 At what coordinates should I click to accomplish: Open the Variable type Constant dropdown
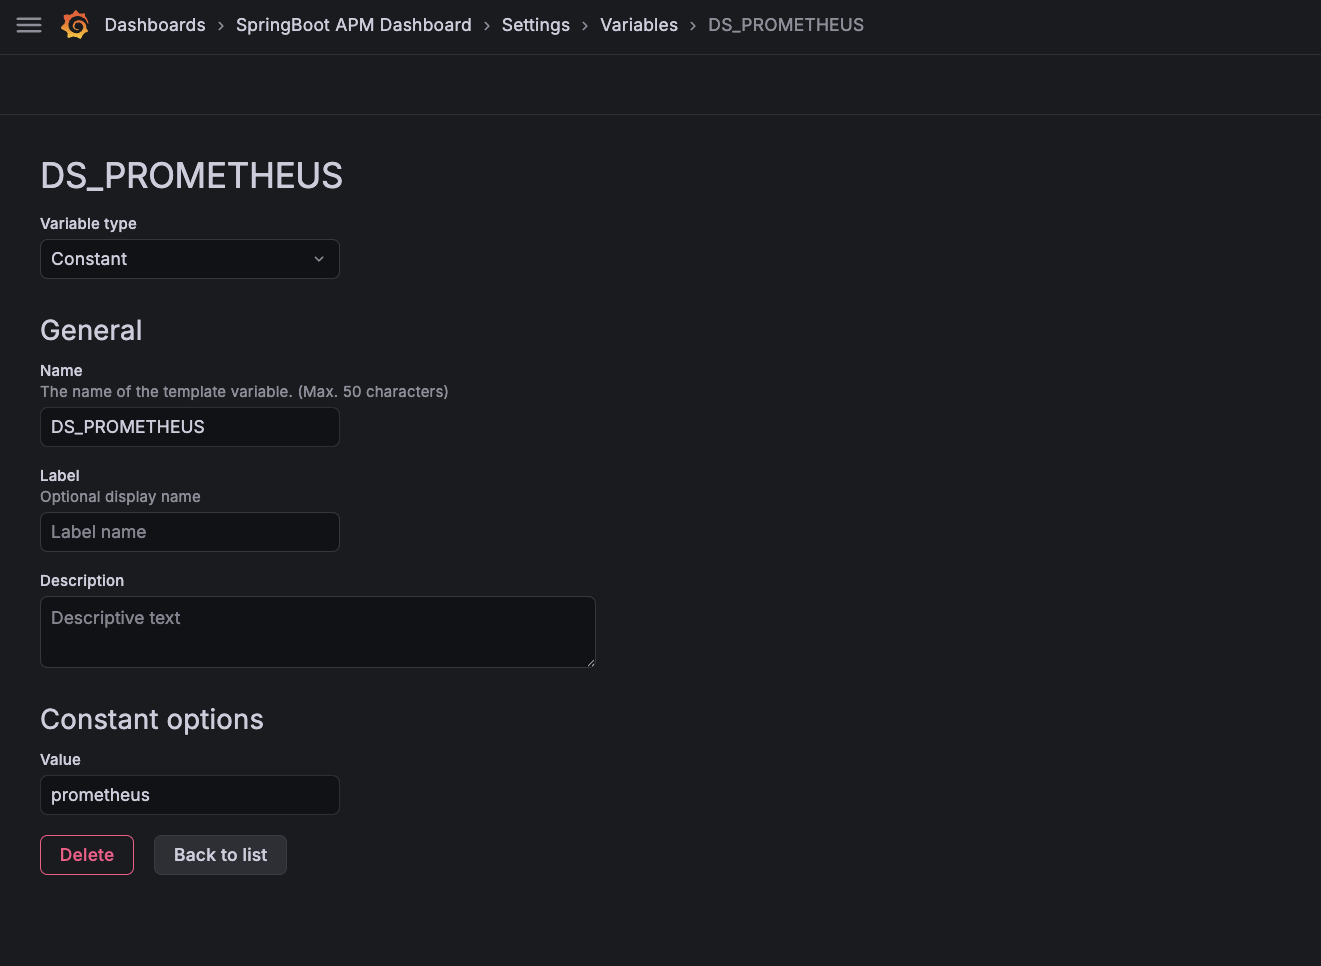point(180,259)
